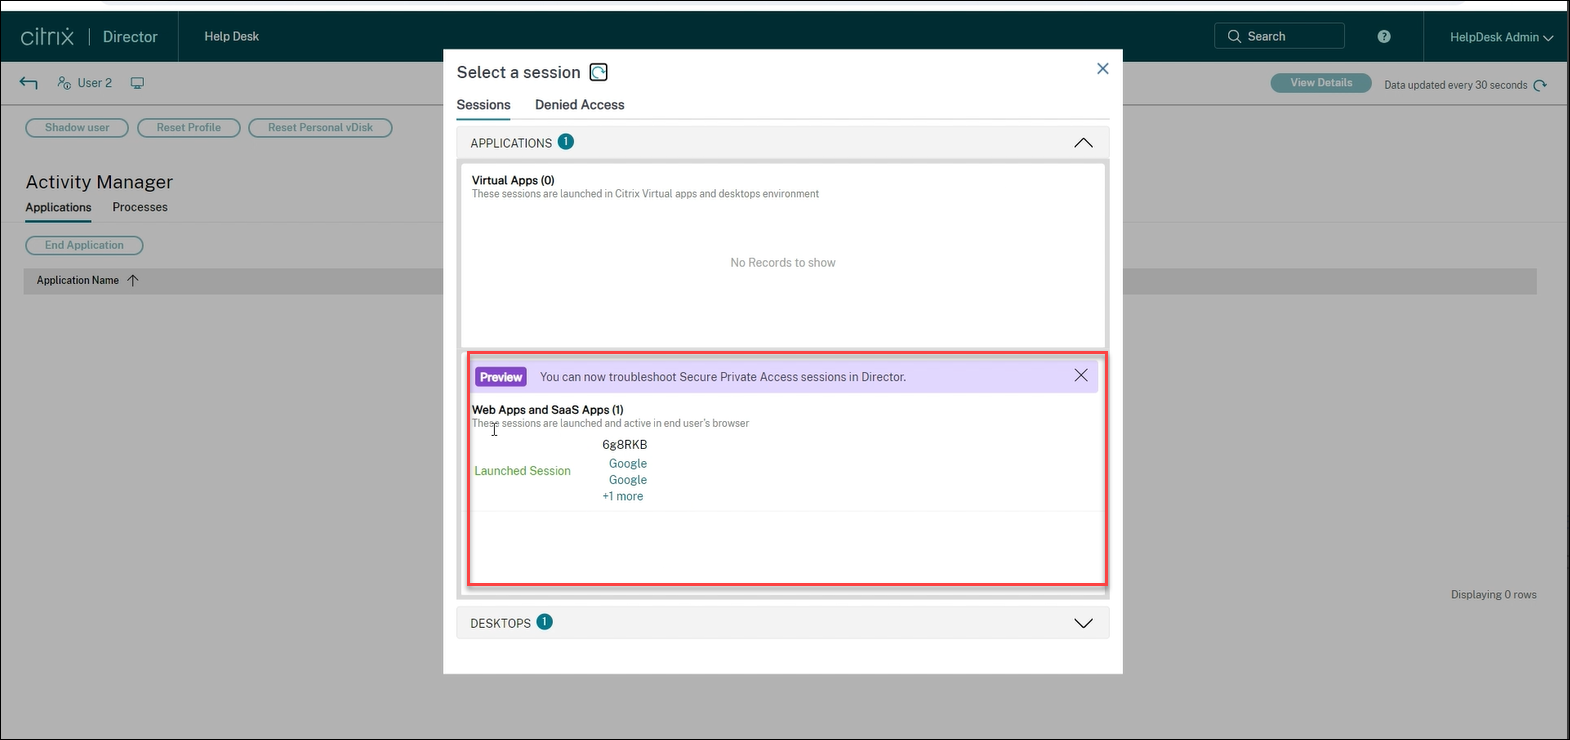The image size is (1570, 740).
Task: Click the APPLICATIONS count badge
Action: tap(566, 142)
